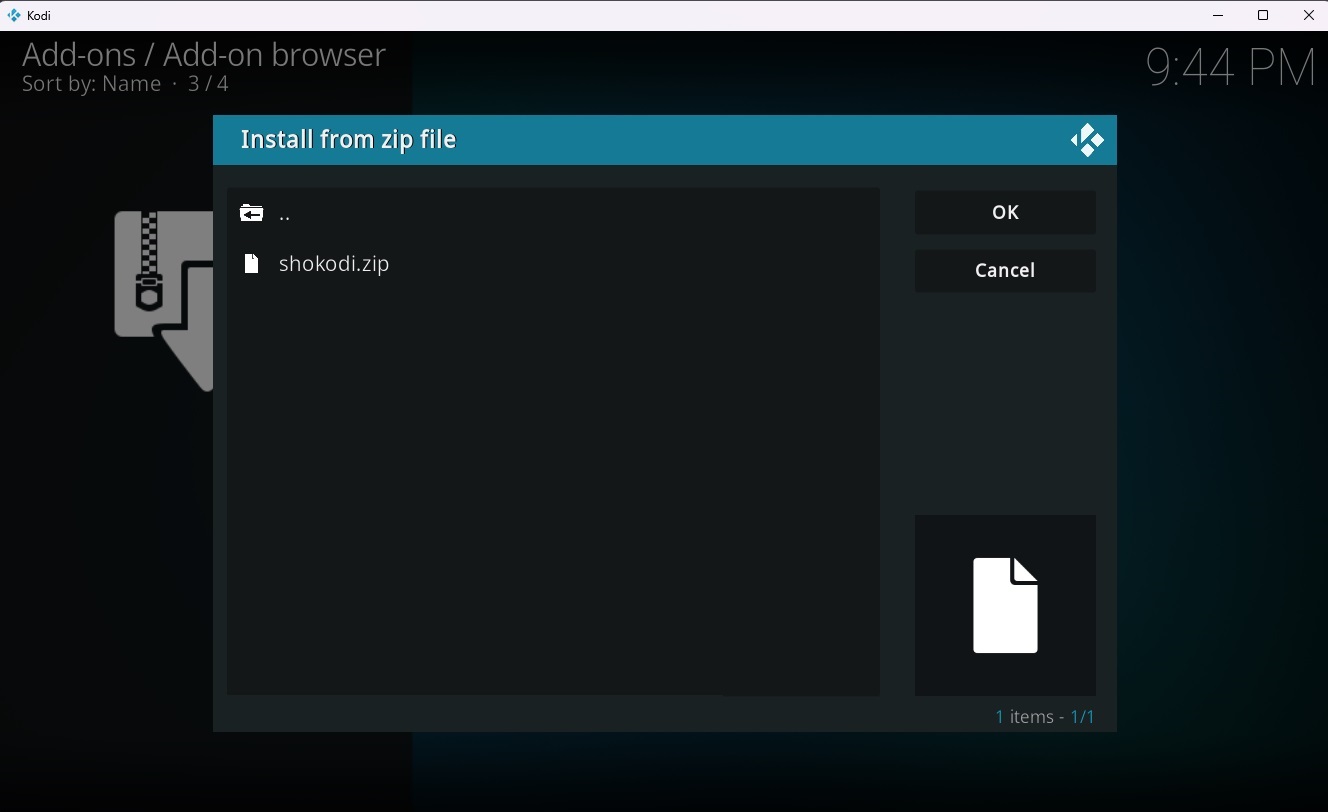Image resolution: width=1328 pixels, height=812 pixels.
Task: Minimize the Kodi window
Action: [x=1218, y=15]
